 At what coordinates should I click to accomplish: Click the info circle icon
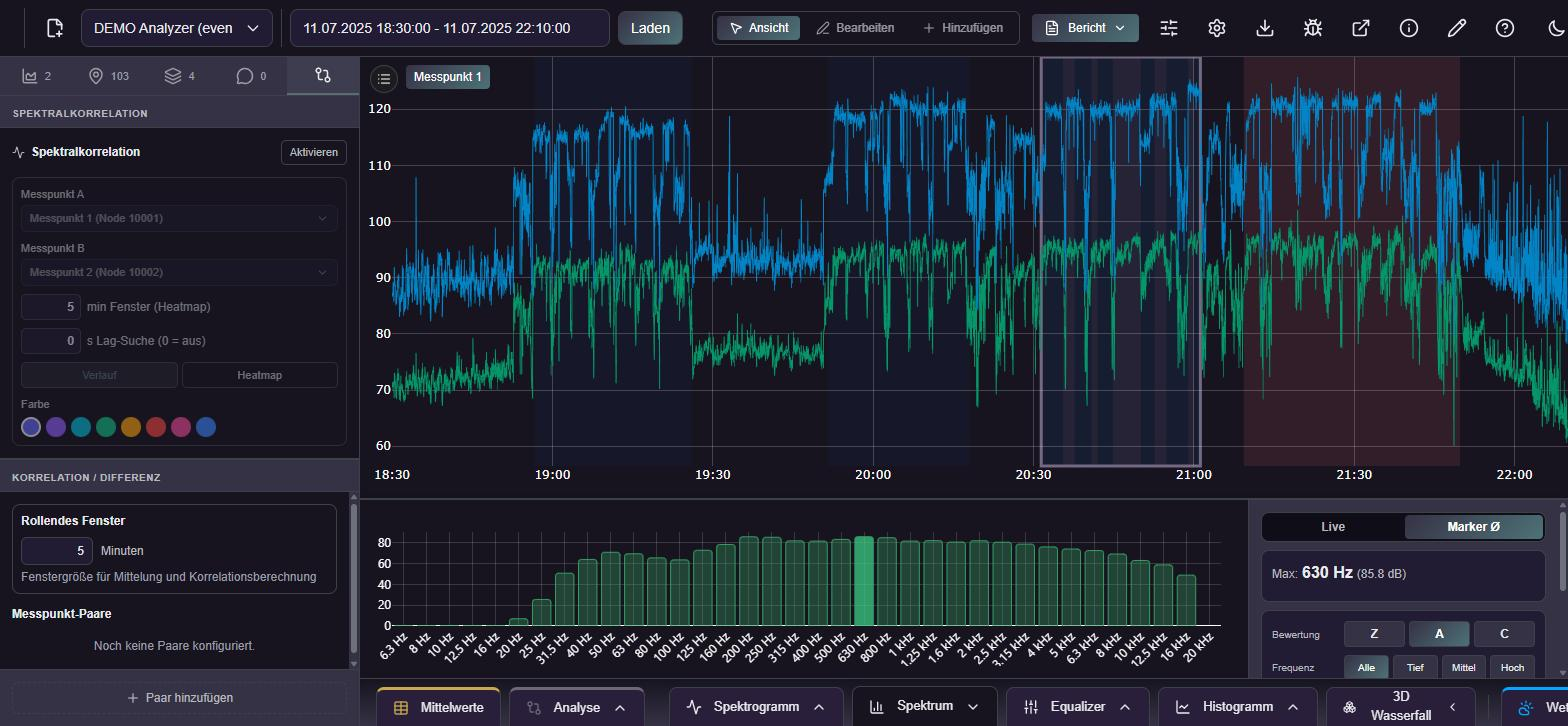point(1409,28)
